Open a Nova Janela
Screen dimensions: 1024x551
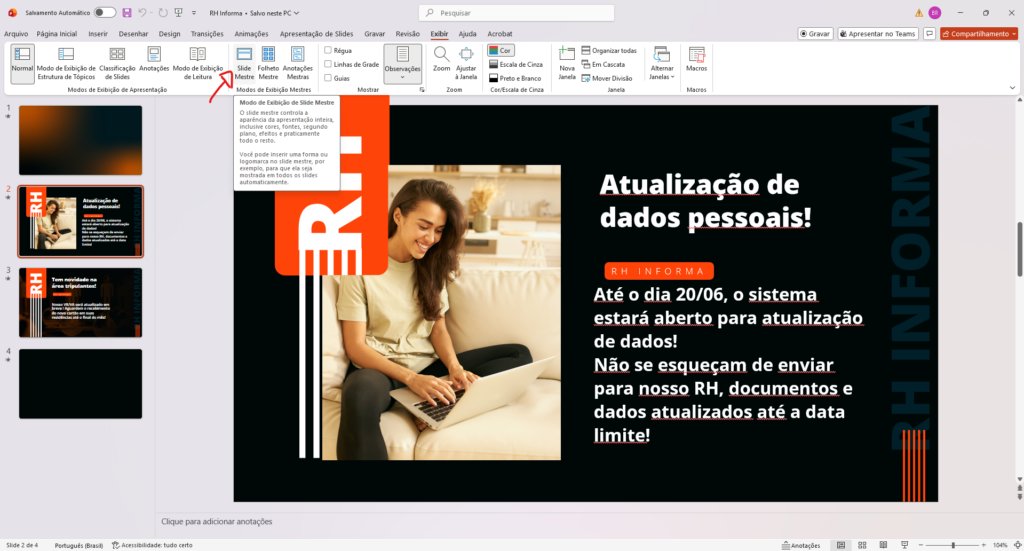click(567, 63)
